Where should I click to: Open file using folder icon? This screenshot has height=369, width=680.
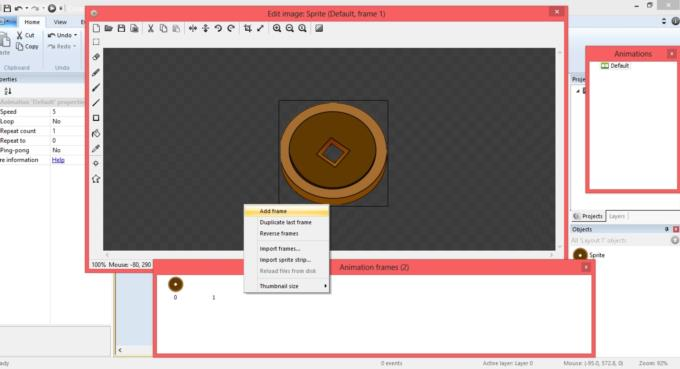coord(108,28)
